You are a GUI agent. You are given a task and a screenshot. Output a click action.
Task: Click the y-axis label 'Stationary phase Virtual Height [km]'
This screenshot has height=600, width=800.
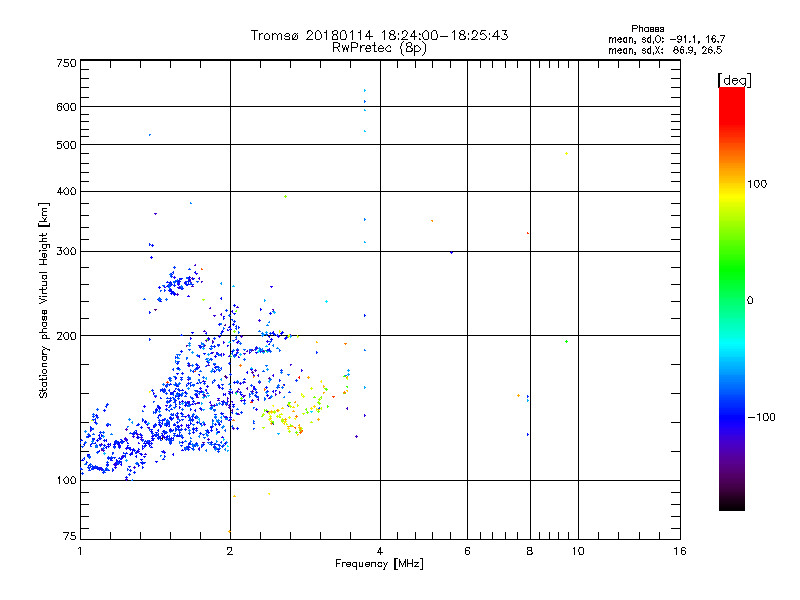click(x=44, y=301)
